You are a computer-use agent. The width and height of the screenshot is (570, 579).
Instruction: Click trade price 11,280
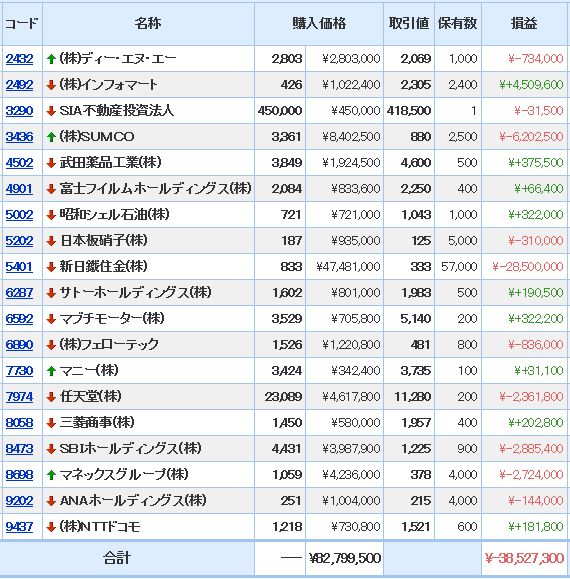pyautogui.click(x=412, y=397)
